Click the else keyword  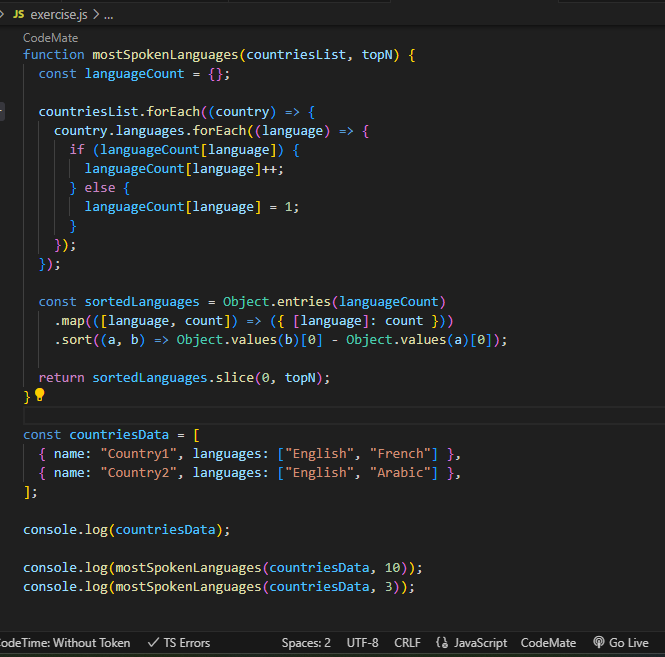pos(100,188)
